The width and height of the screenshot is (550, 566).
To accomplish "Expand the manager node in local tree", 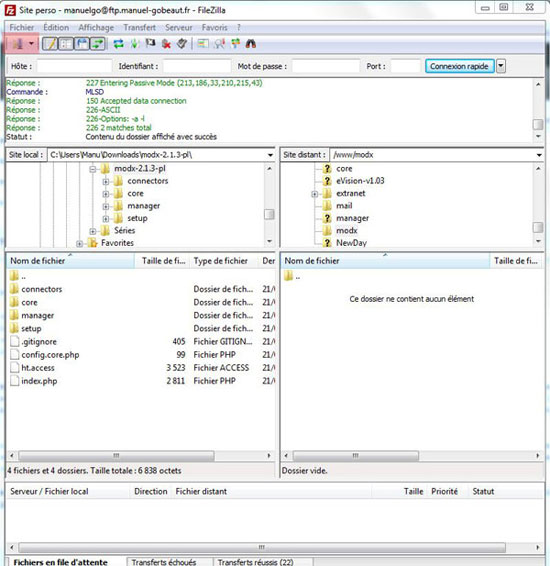I will (106, 206).
